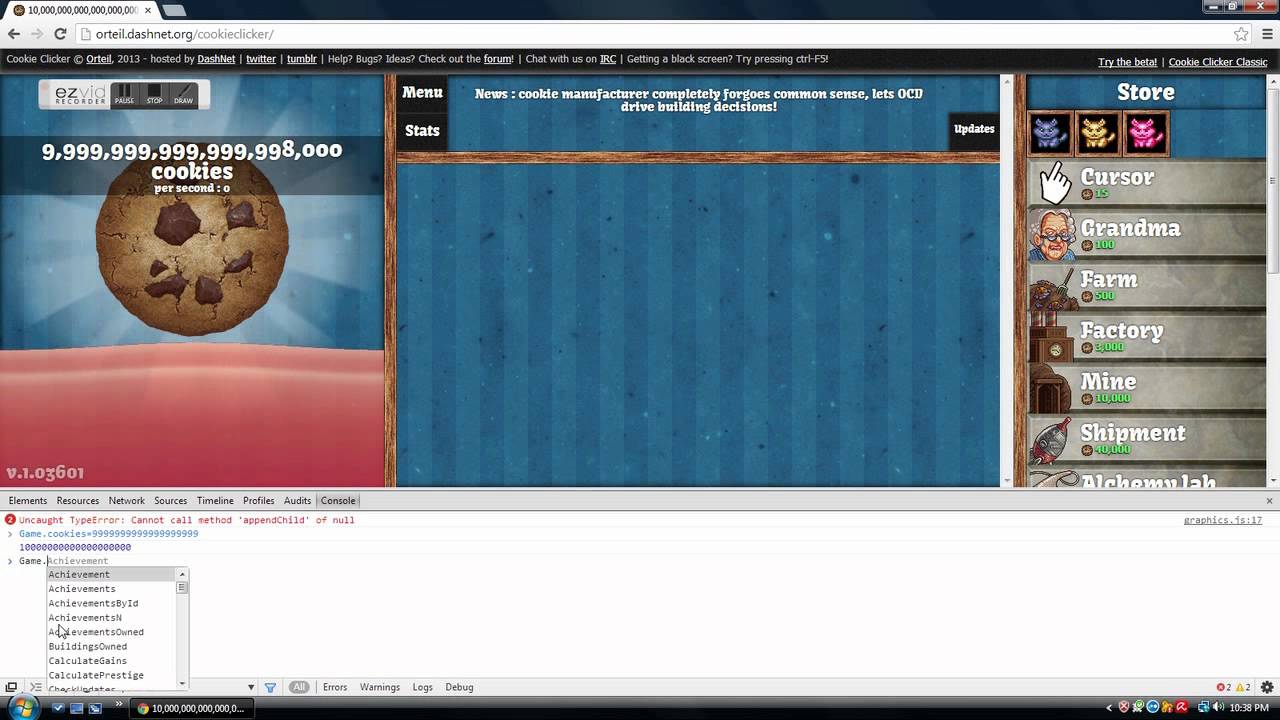Switch to the Network devtools tab
The image size is (1280, 720).
tap(127, 501)
